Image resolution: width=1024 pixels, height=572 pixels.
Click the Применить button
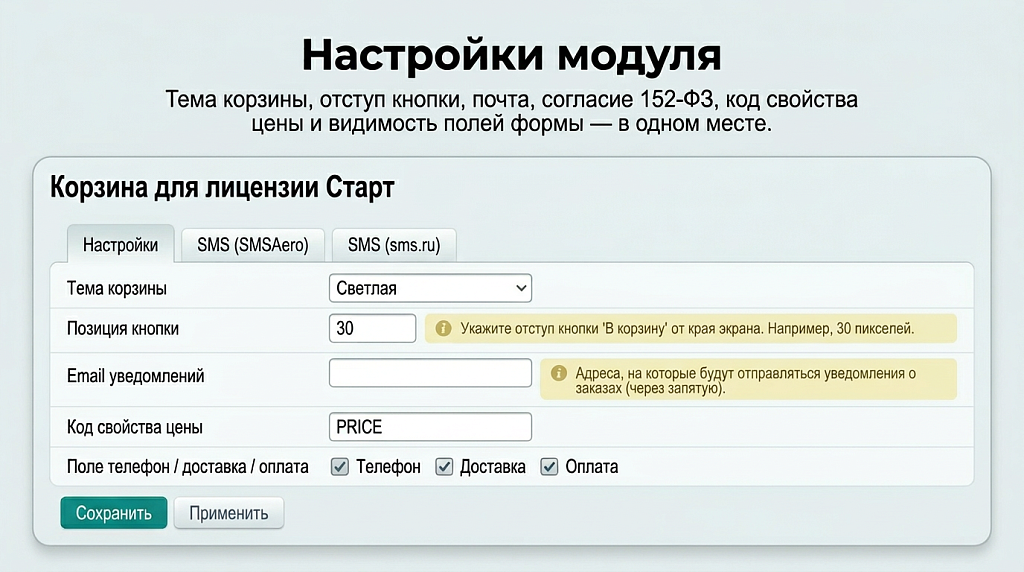point(229,513)
